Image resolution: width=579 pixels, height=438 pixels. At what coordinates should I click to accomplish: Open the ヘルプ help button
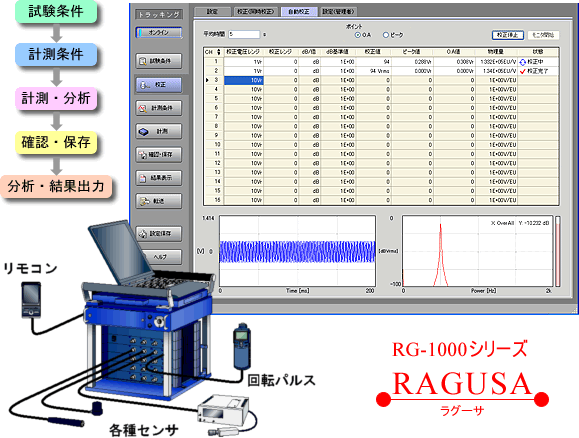[159, 257]
